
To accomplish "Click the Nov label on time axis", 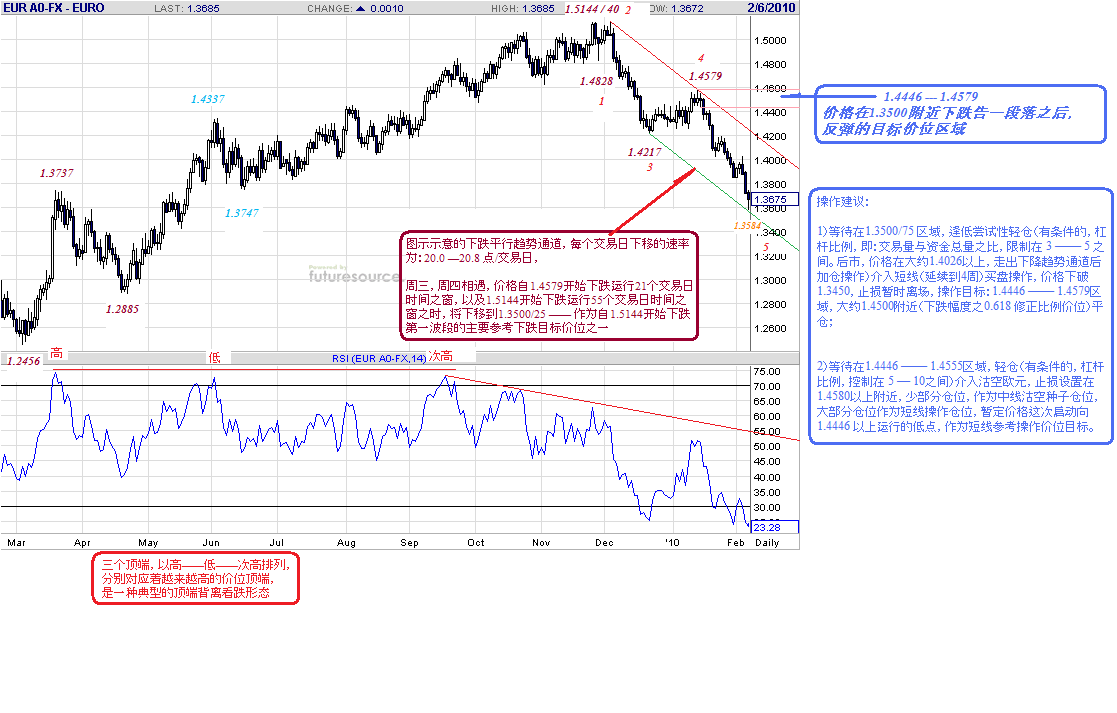I will click(x=541, y=543).
